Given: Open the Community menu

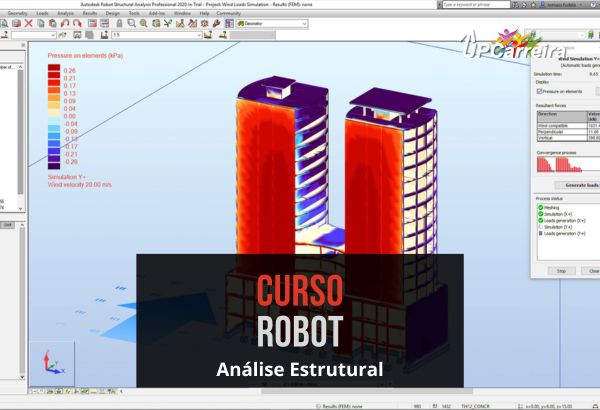Looking at the screenshot, I should (x=228, y=13).
